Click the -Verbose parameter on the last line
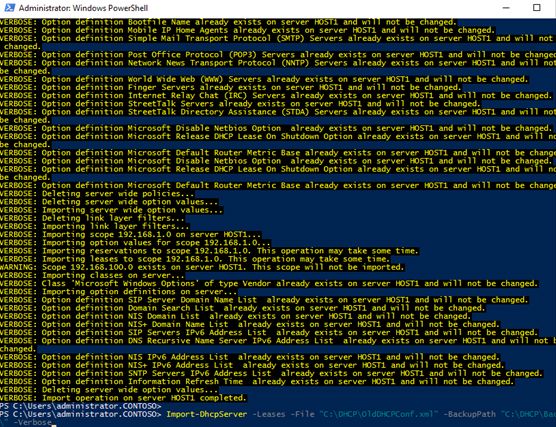Screen dimensions: 556x427 pos(32,422)
